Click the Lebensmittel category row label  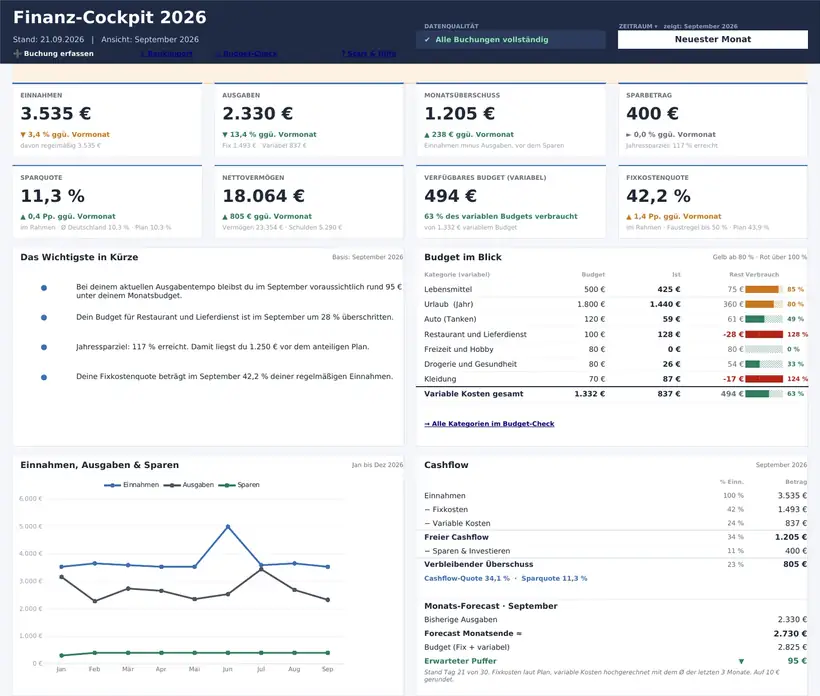point(448,289)
